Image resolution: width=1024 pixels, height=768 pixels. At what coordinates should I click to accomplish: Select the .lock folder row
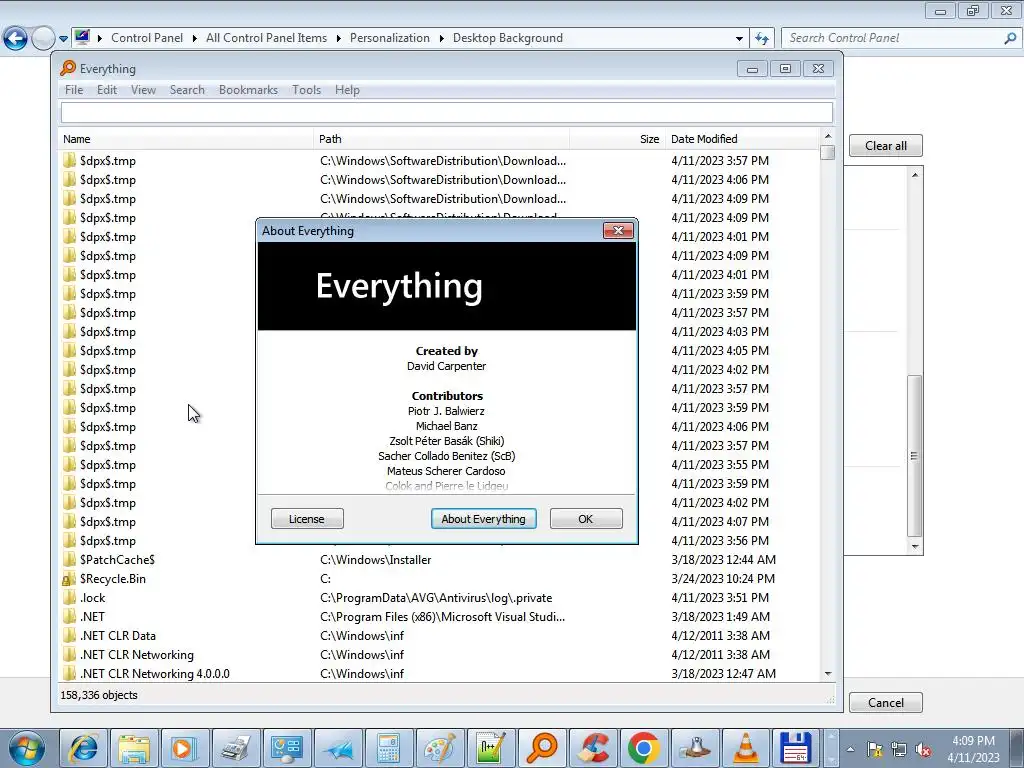[x=440, y=598]
